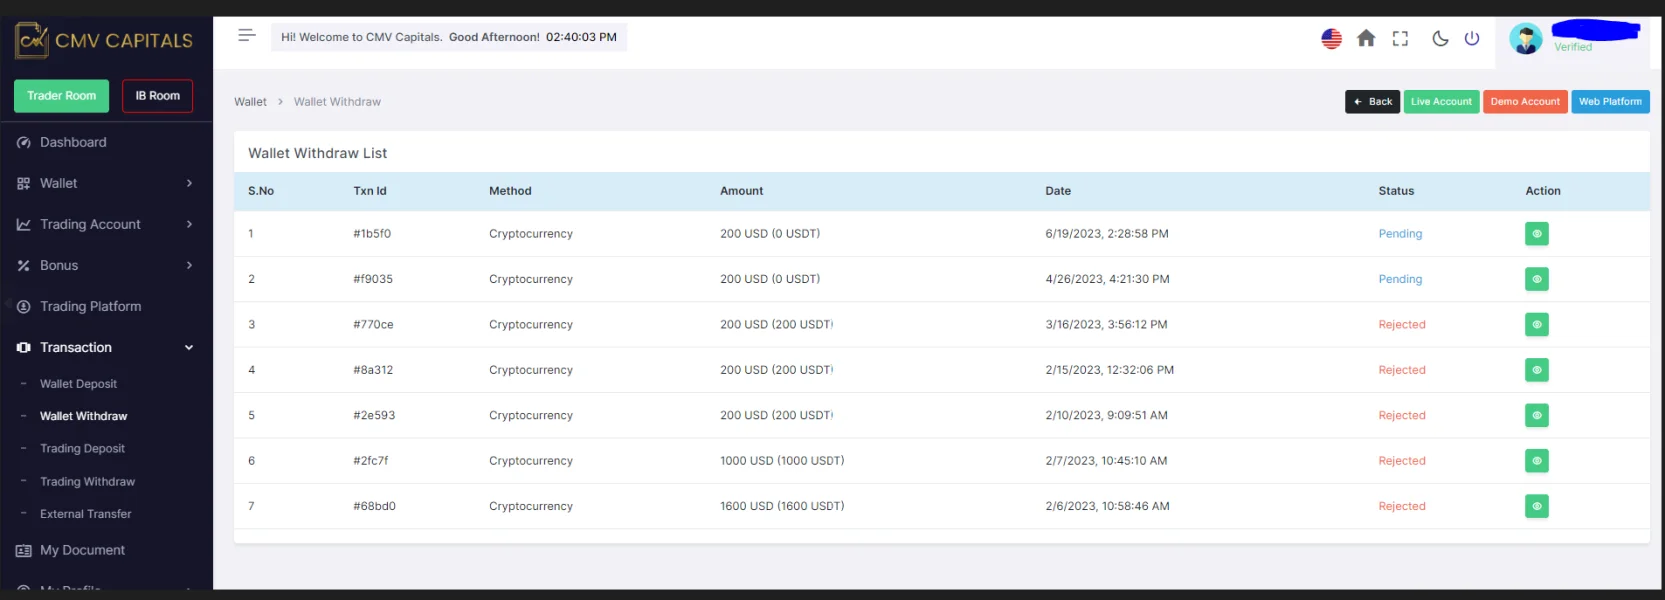
Task: Click the Wallet breadcrumb link
Action: tap(250, 102)
